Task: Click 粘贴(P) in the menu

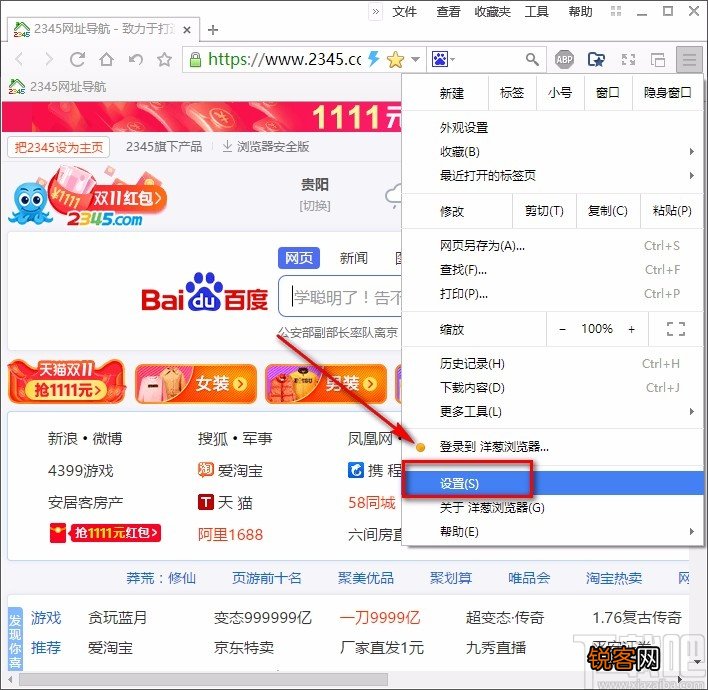Action: point(672,211)
